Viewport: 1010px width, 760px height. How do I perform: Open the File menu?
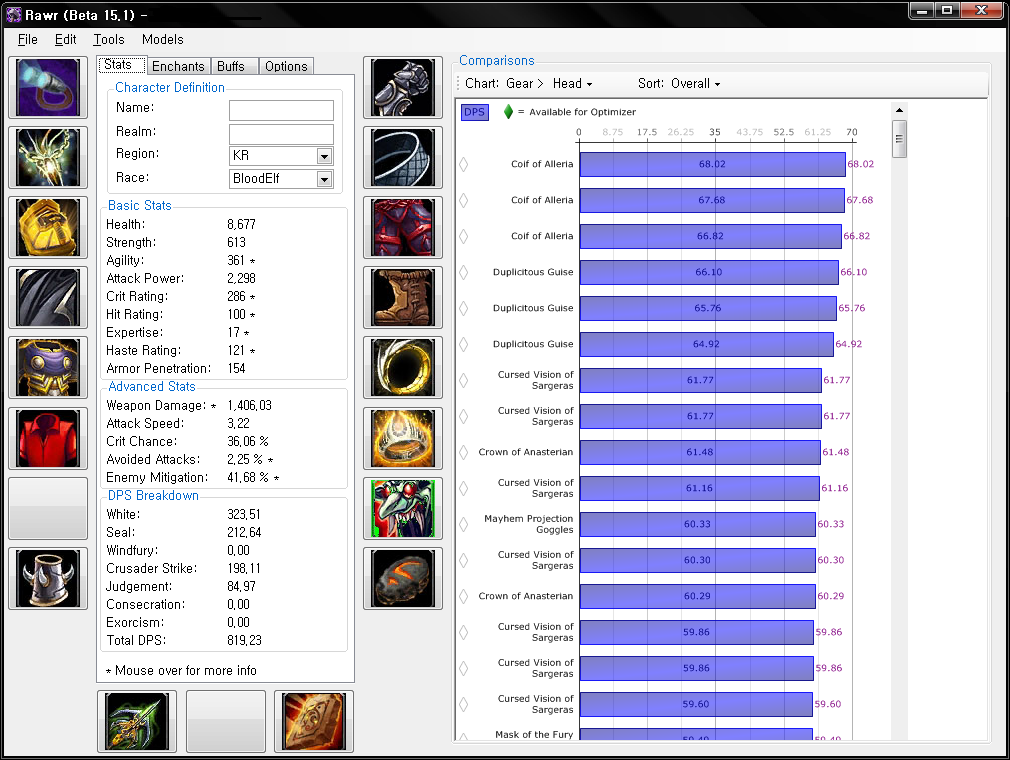coord(27,39)
